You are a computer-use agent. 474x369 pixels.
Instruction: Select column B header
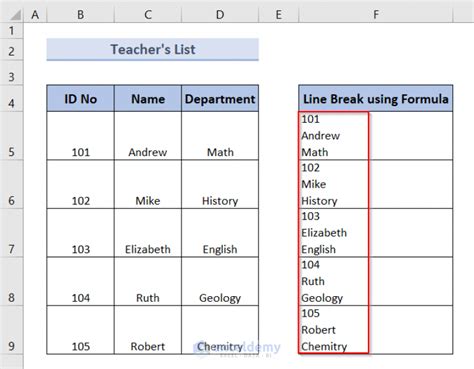tap(80, 15)
